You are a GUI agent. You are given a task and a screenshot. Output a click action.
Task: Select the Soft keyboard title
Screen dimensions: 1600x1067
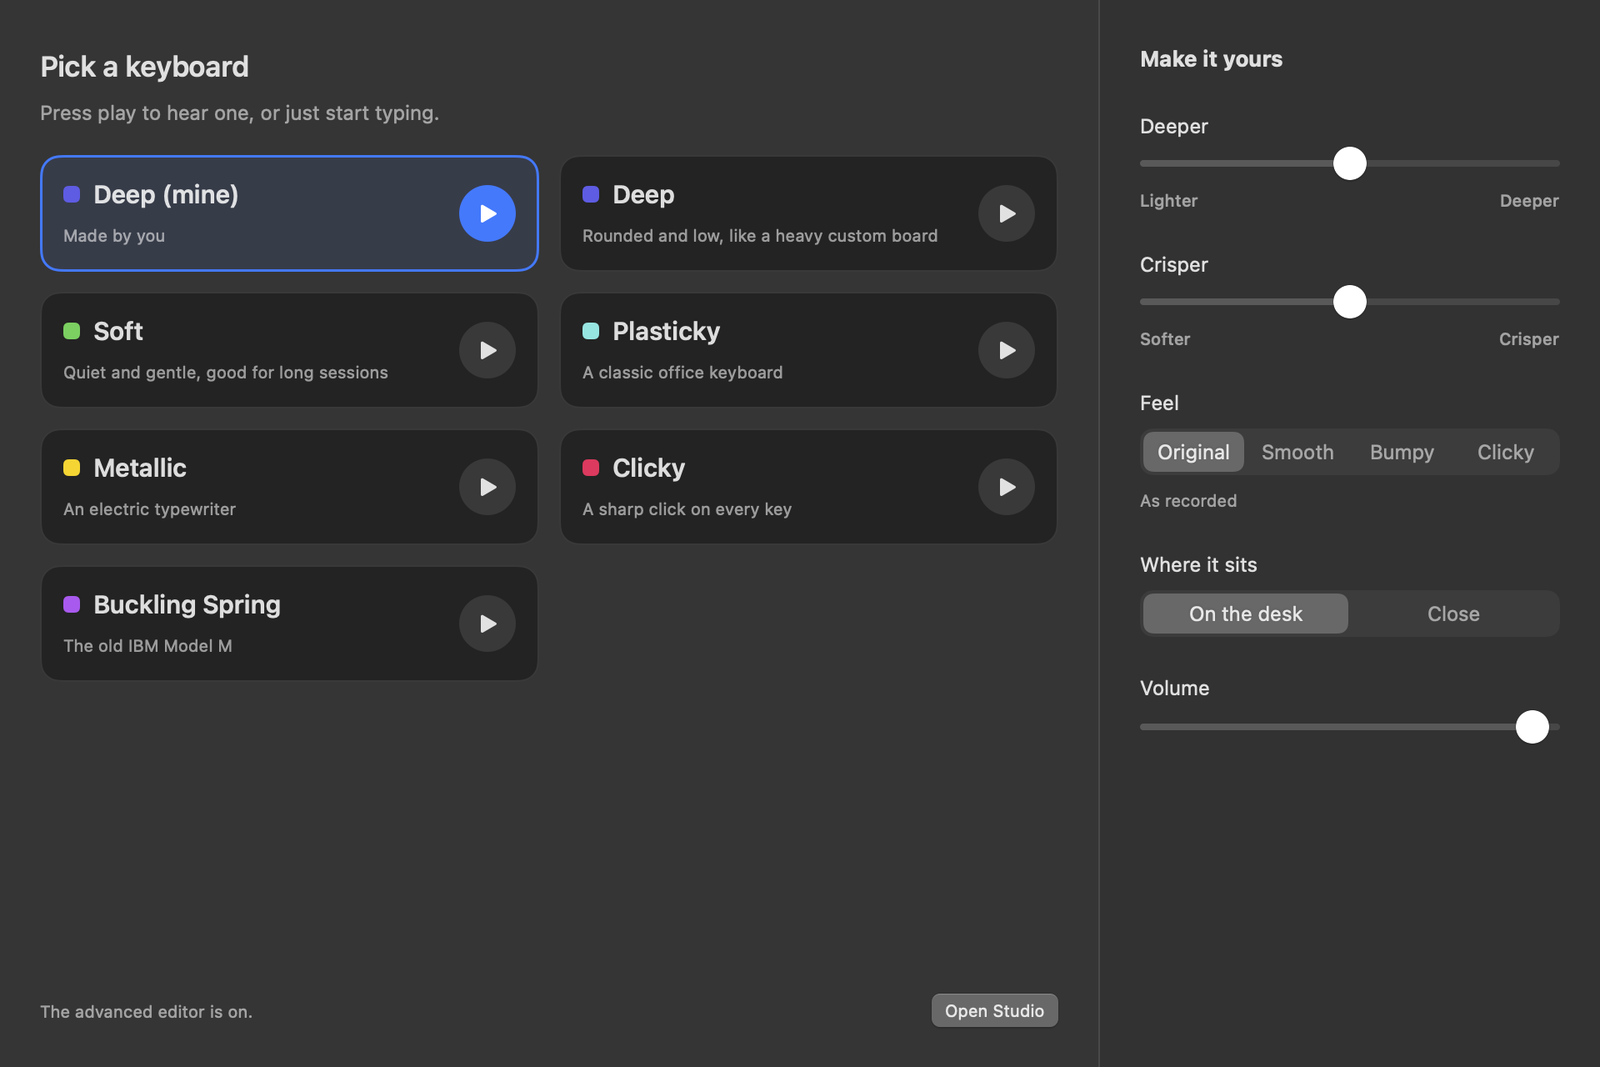(118, 331)
